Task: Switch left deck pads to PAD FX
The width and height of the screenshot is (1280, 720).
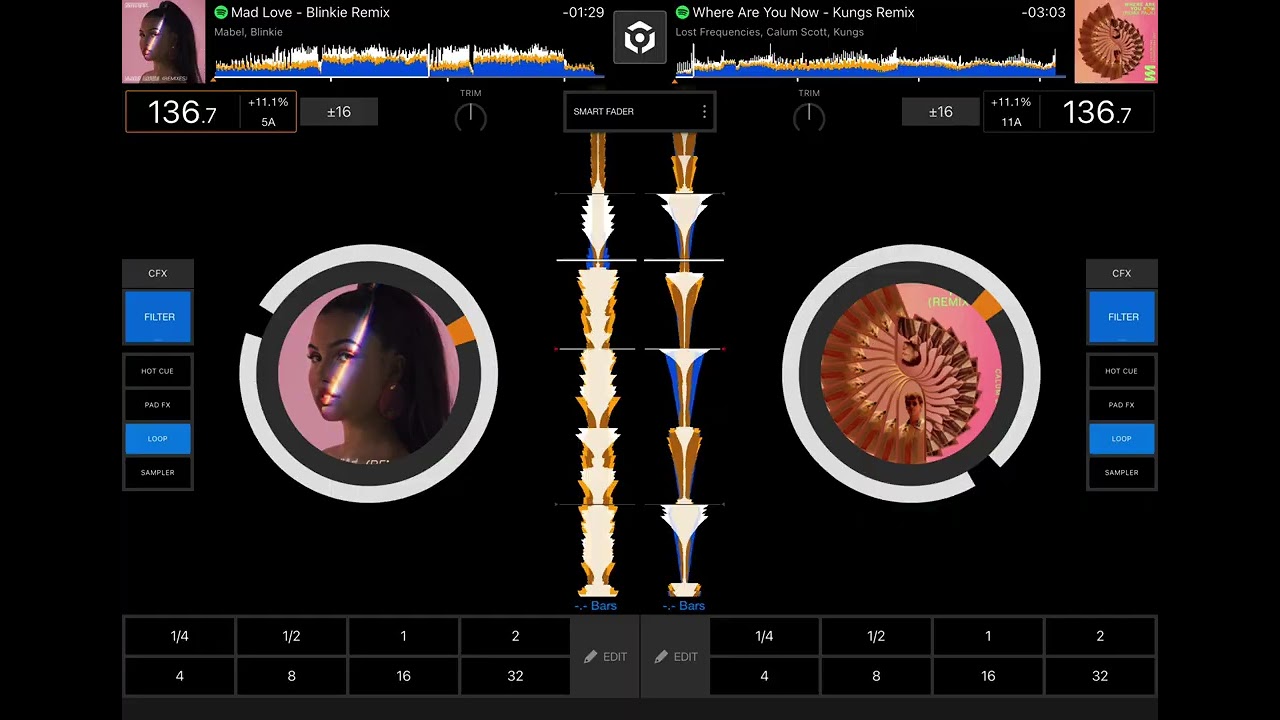Action: click(x=158, y=405)
